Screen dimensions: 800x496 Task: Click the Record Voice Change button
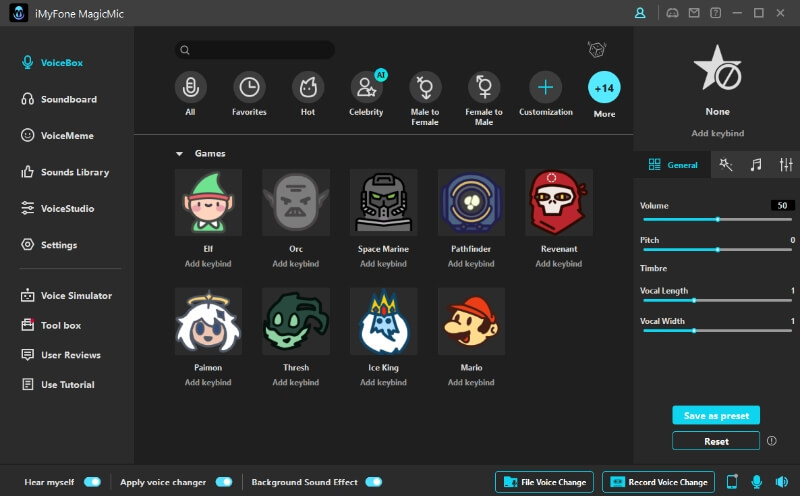pos(659,482)
